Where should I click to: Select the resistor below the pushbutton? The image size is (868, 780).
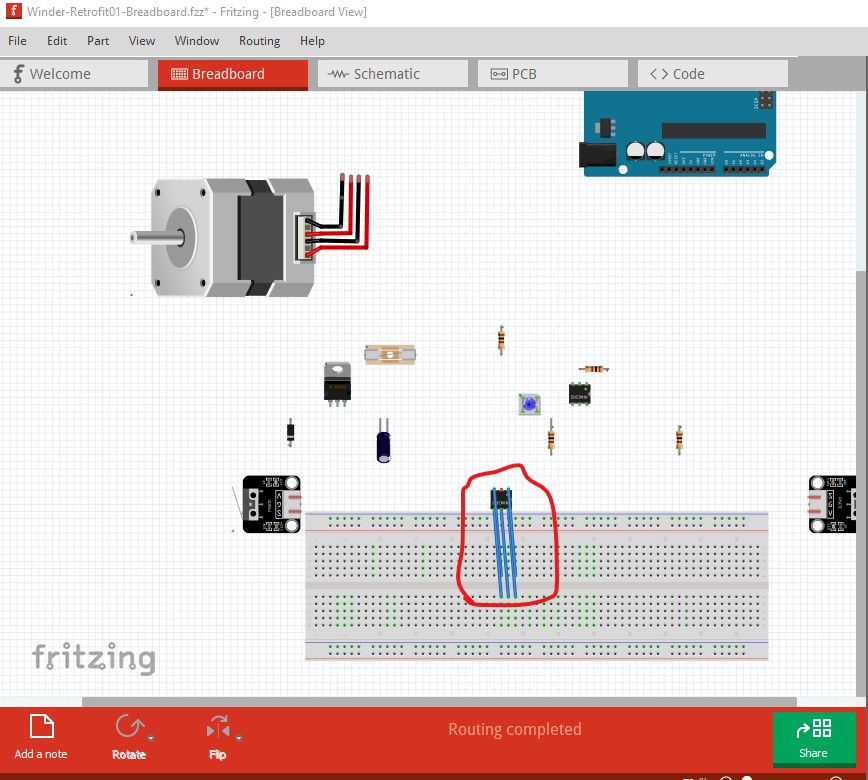(551, 437)
